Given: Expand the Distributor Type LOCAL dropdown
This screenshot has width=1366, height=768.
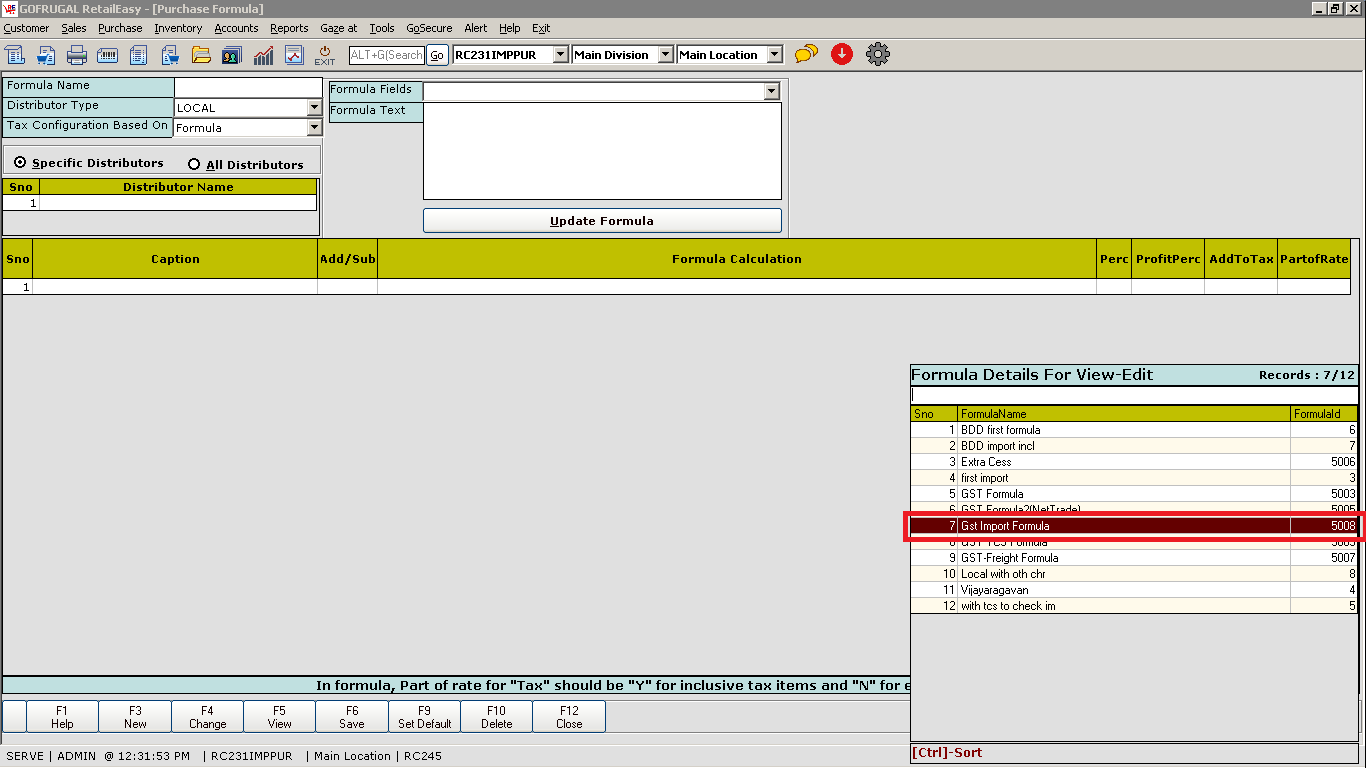Looking at the screenshot, I should click(314, 107).
